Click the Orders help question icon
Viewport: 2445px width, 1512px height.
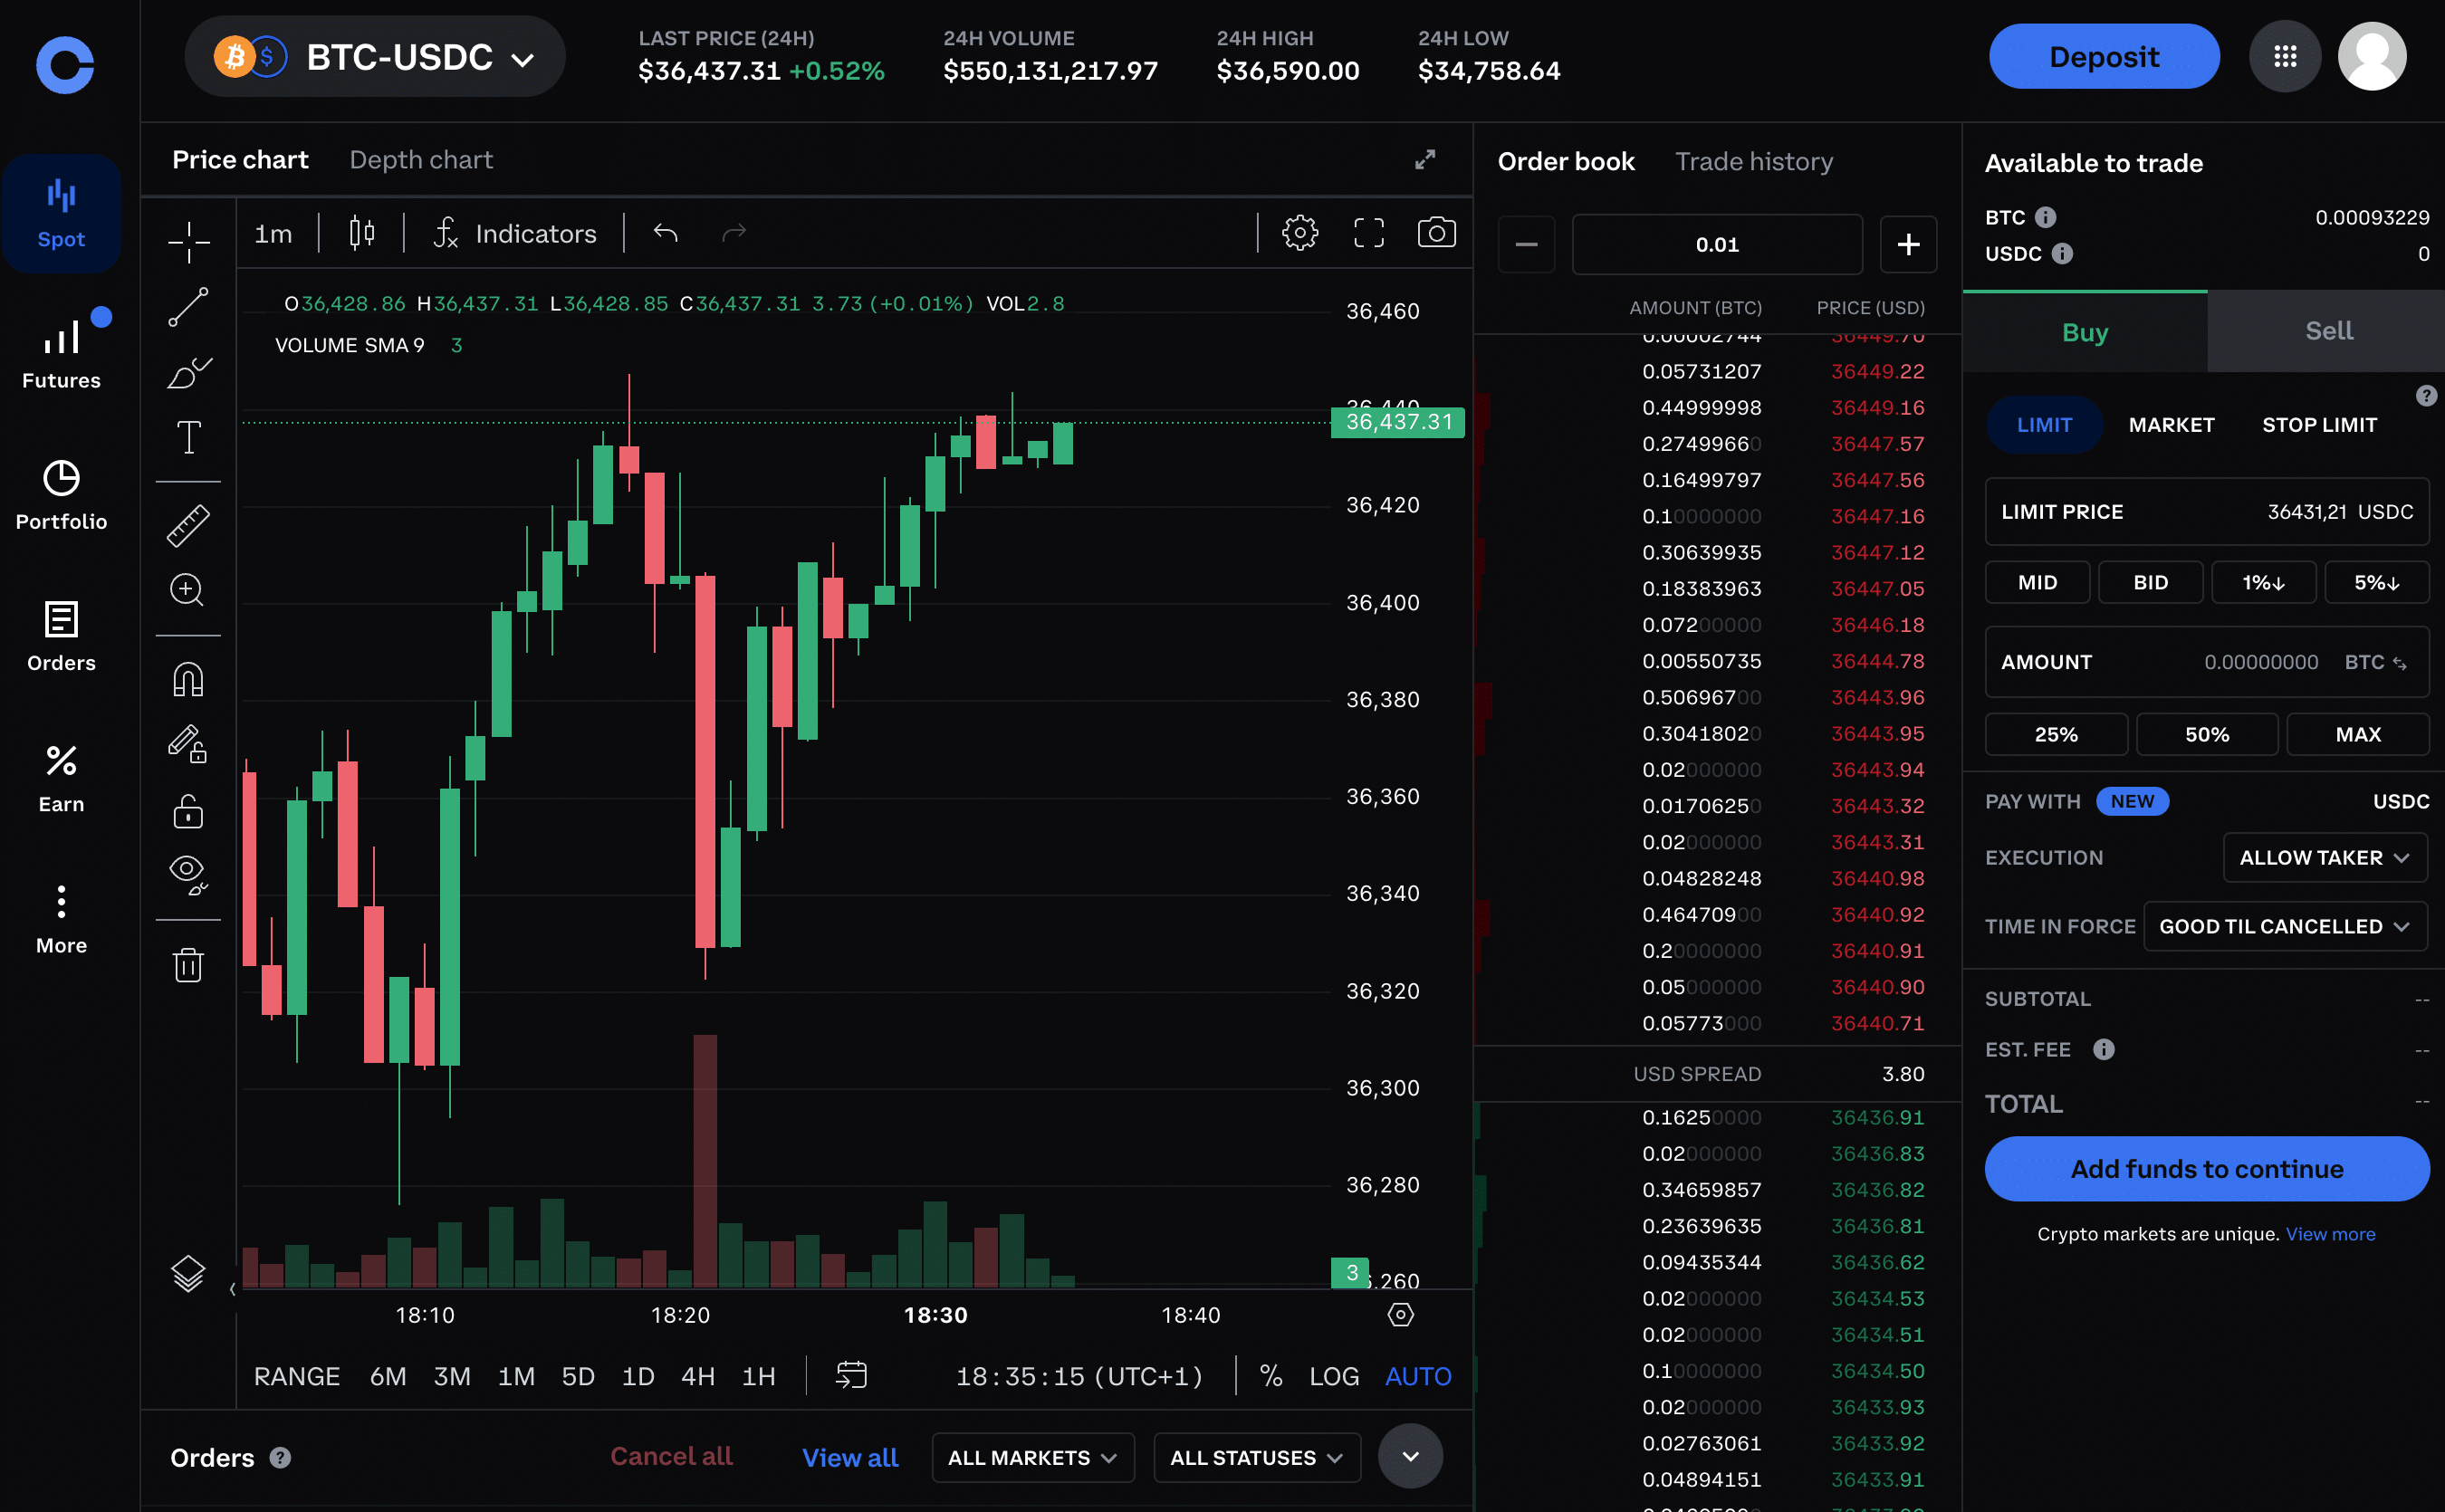280,1457
